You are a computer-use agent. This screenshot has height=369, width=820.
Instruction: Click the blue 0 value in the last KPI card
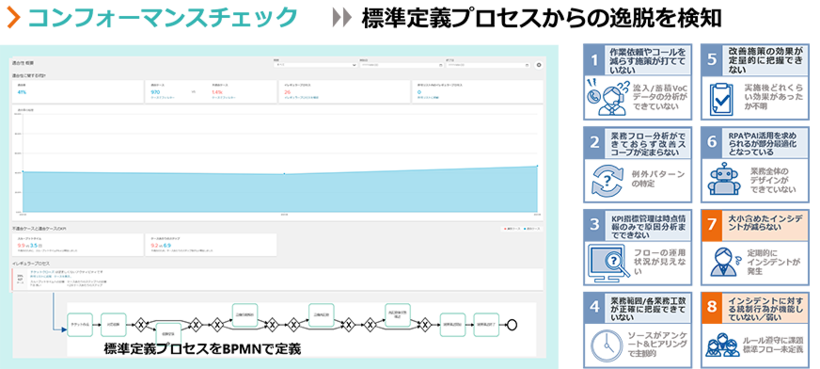[x=419, y=91]
